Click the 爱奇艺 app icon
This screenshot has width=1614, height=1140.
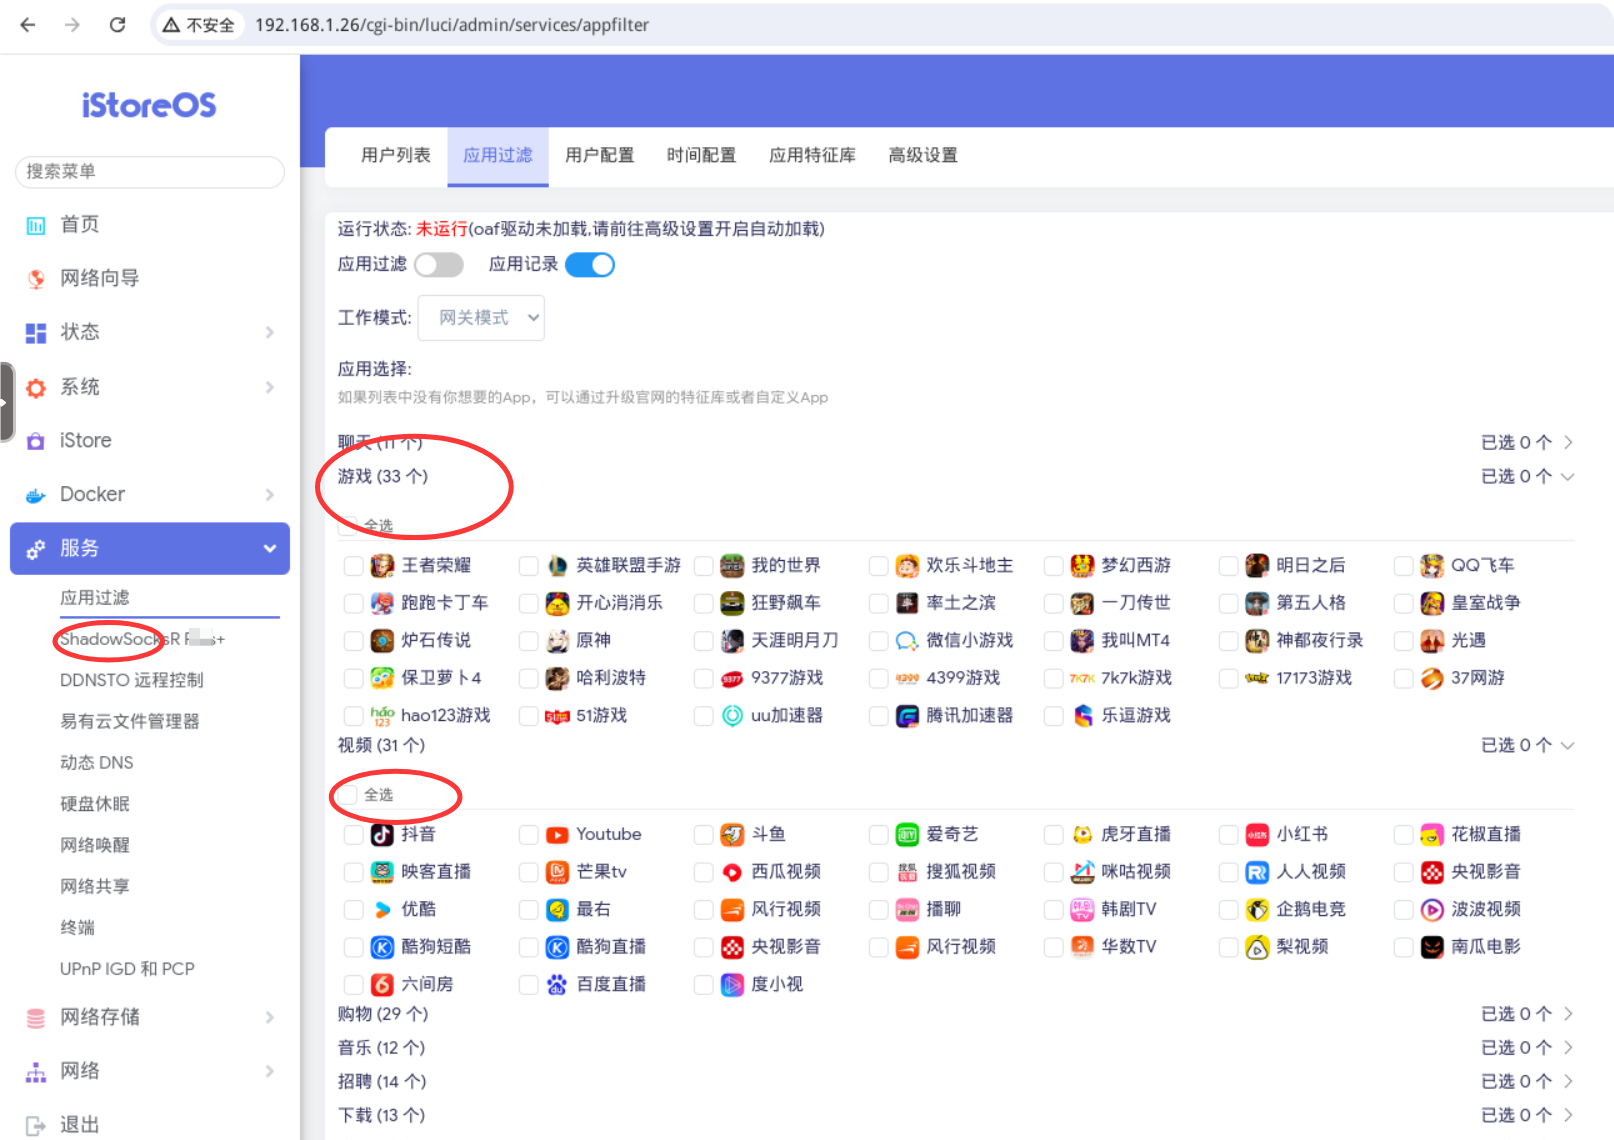pos(906,833)
